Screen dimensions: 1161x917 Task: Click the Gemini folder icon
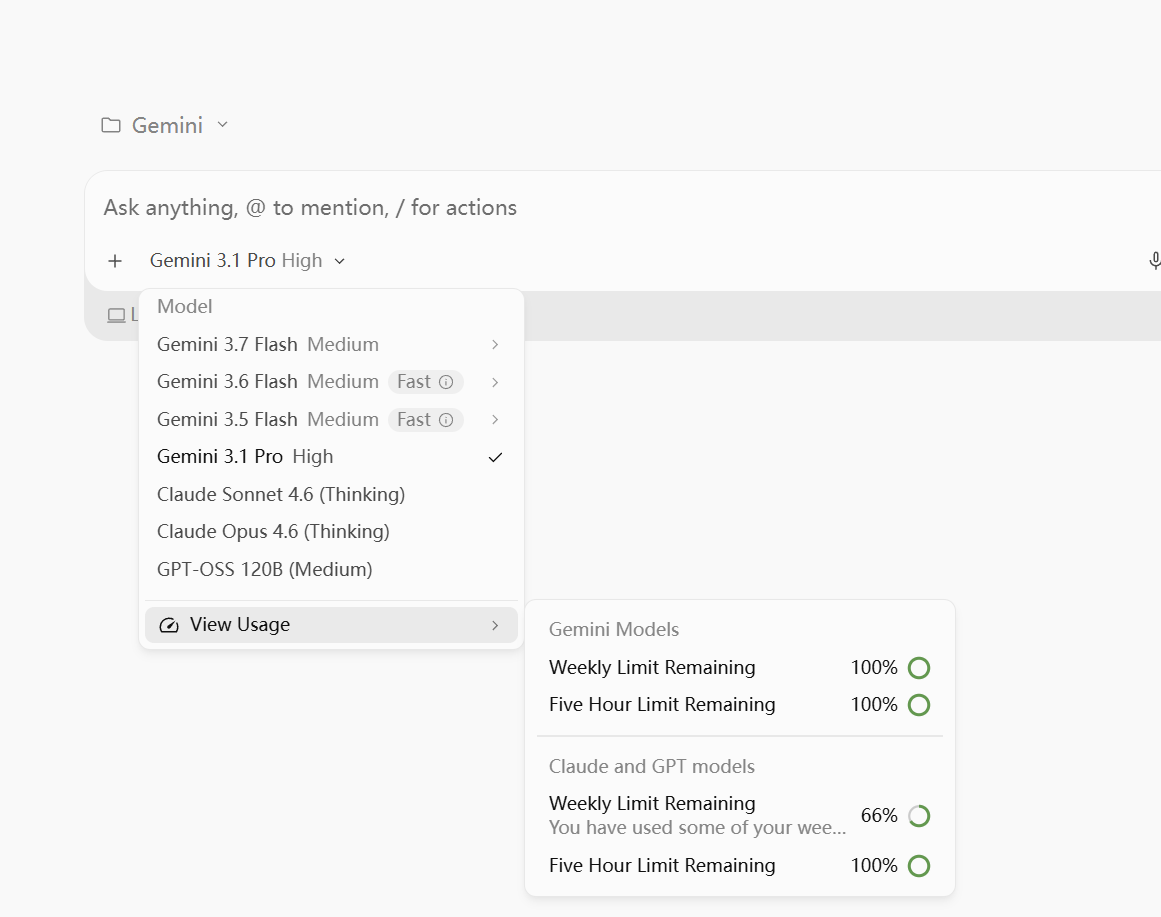point(111,125)
